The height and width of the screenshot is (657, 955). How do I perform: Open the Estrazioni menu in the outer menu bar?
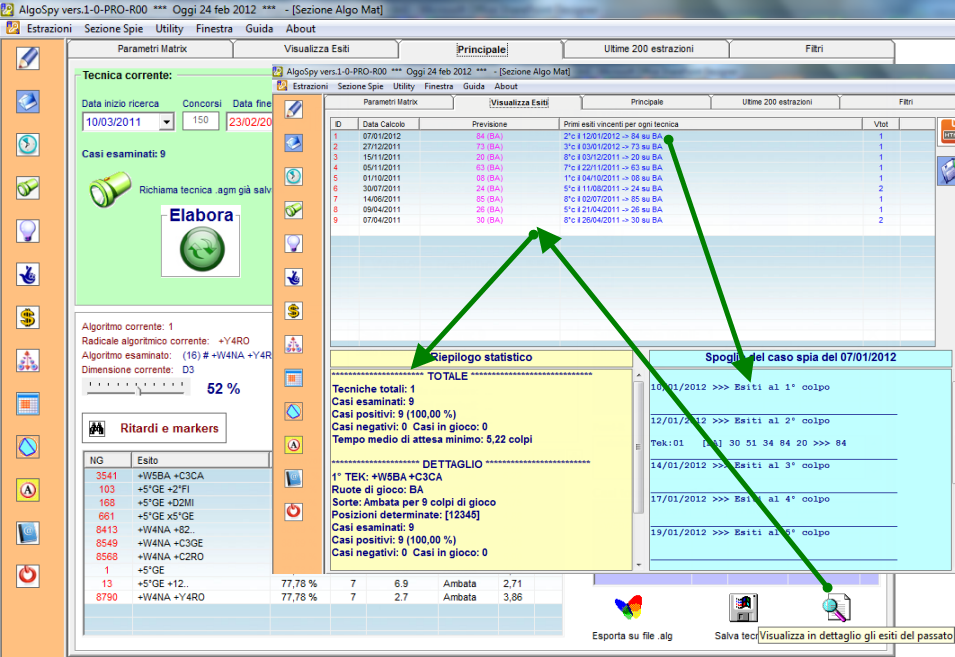[49, 29]
